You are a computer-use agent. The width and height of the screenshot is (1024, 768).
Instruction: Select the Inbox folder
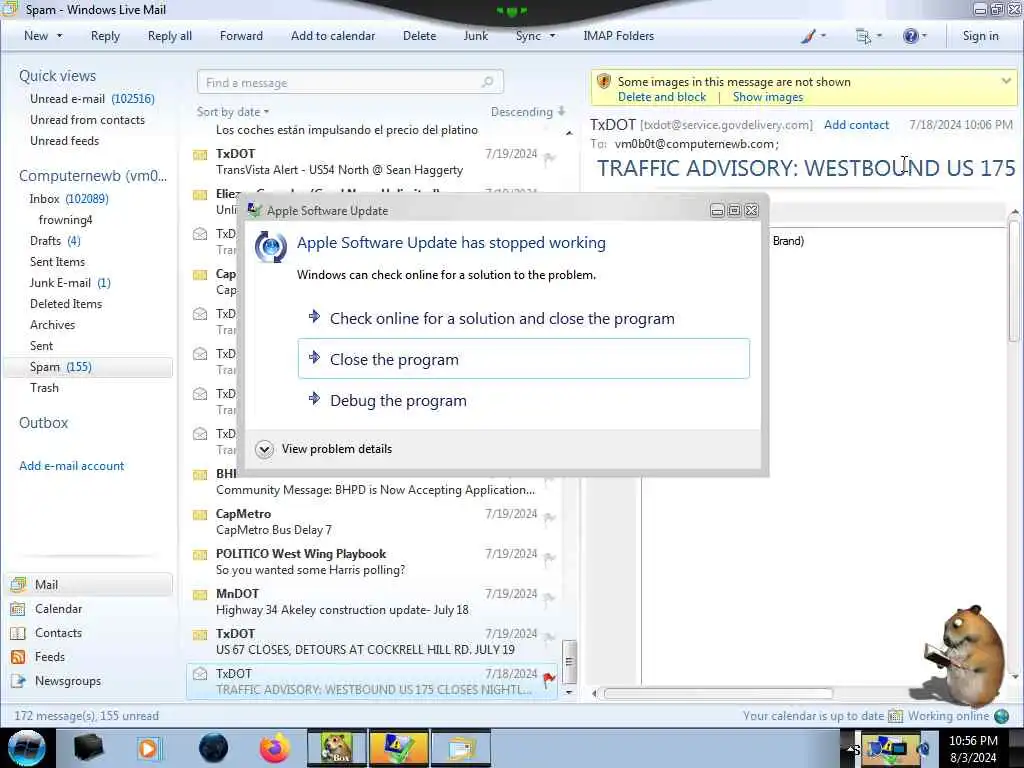69,199
